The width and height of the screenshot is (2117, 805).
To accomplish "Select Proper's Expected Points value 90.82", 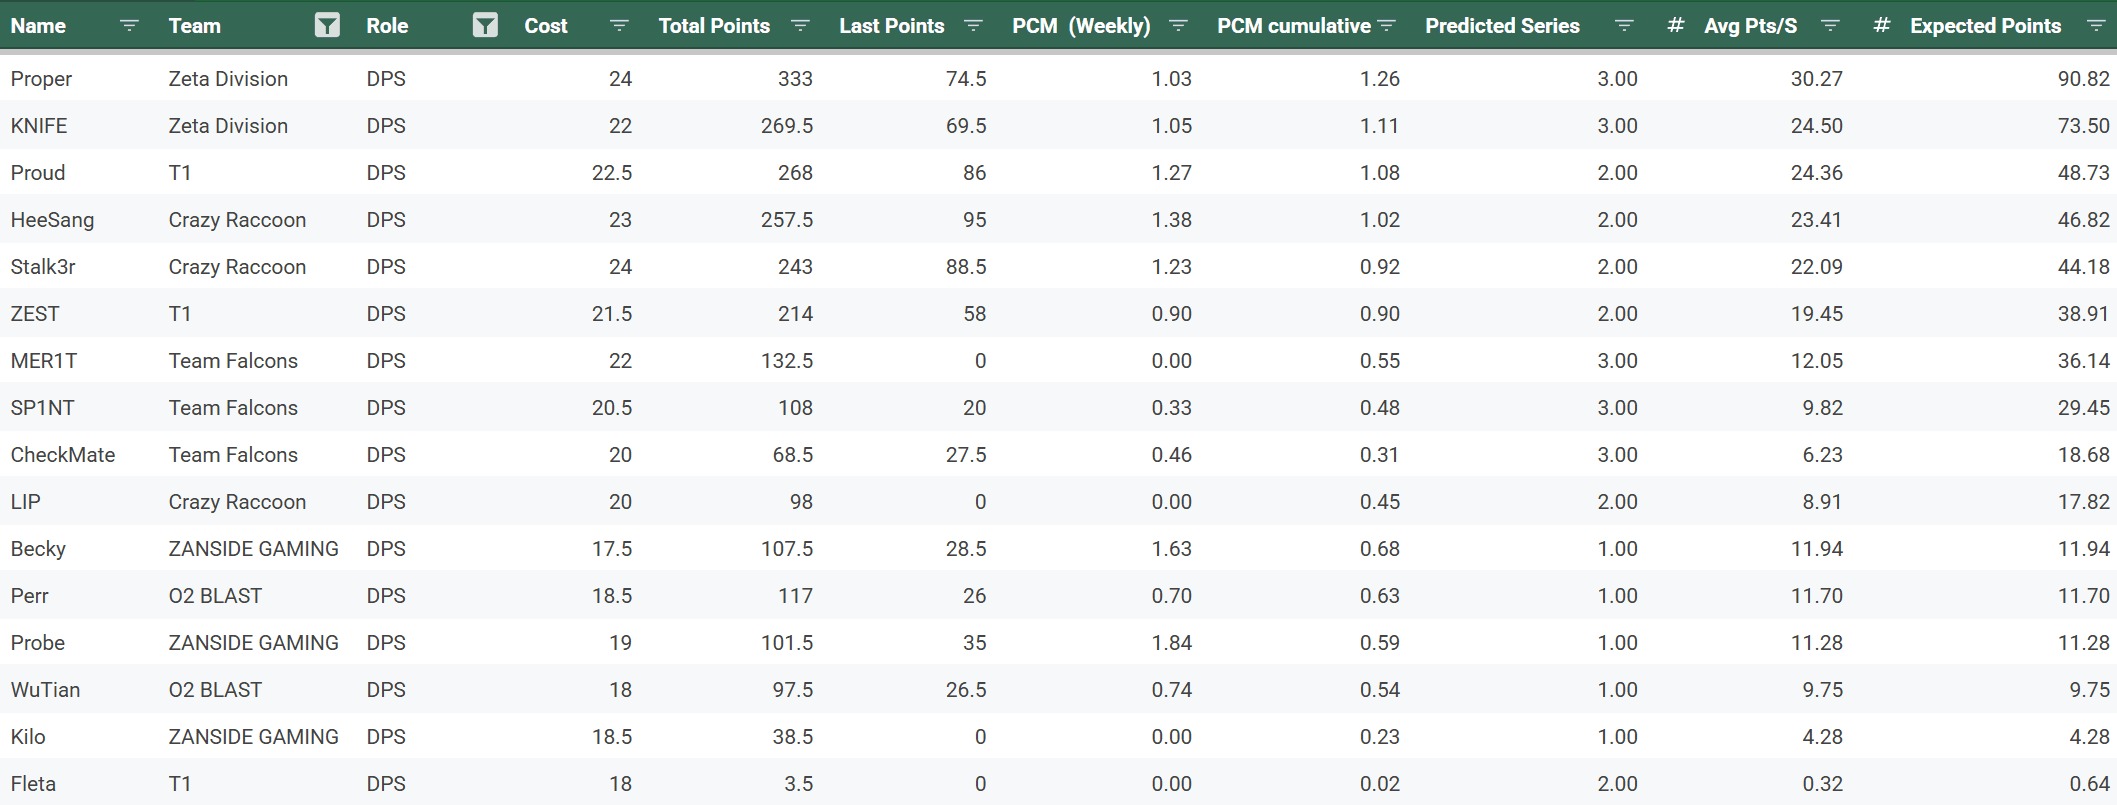I will (x=2084, y=79).
